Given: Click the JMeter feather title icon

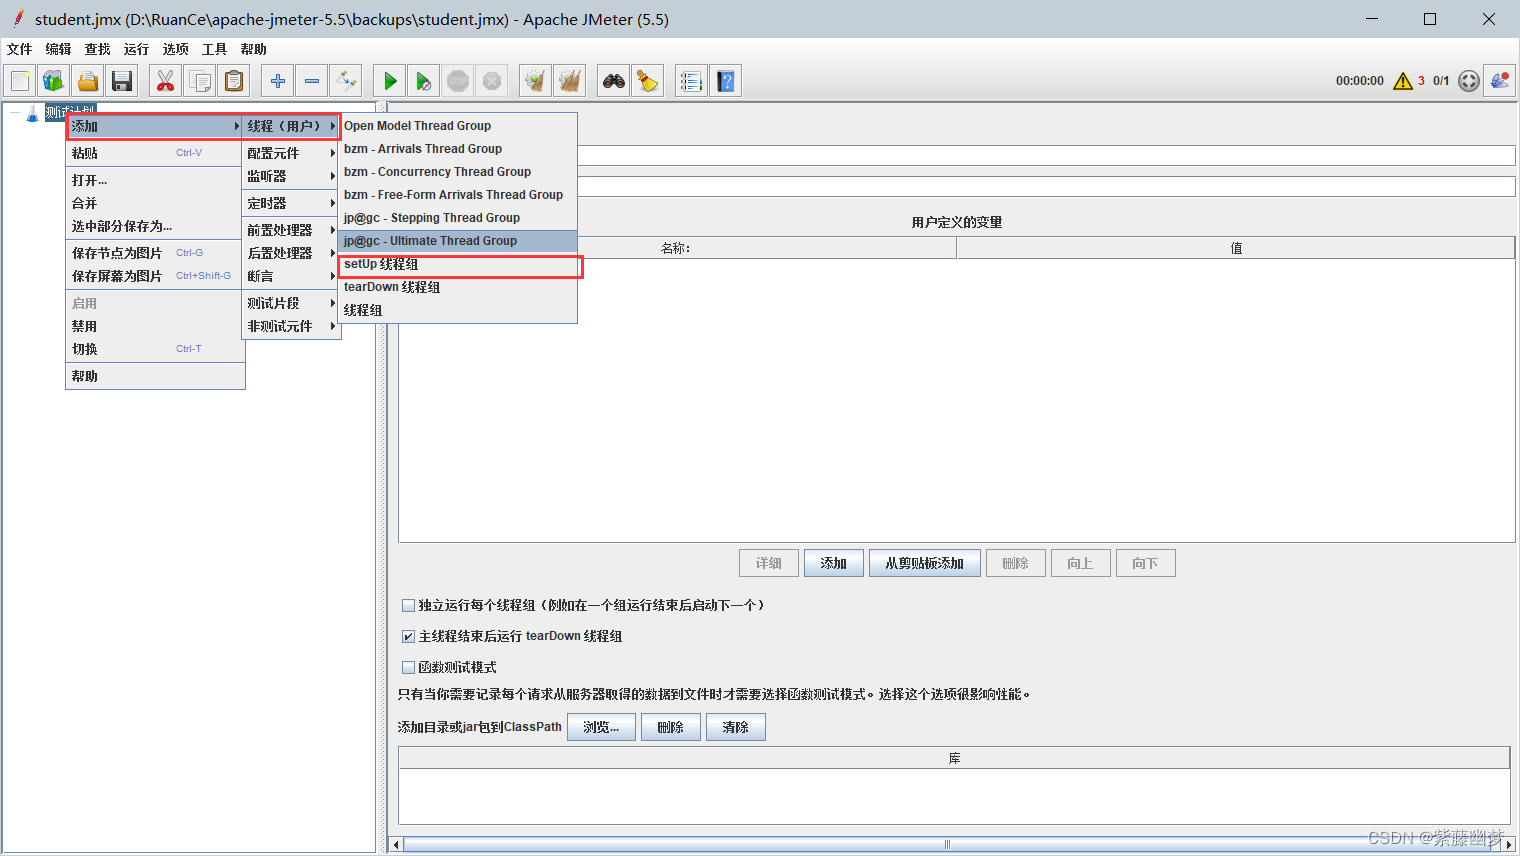Looking at the screenshot, I should point(18,19).
